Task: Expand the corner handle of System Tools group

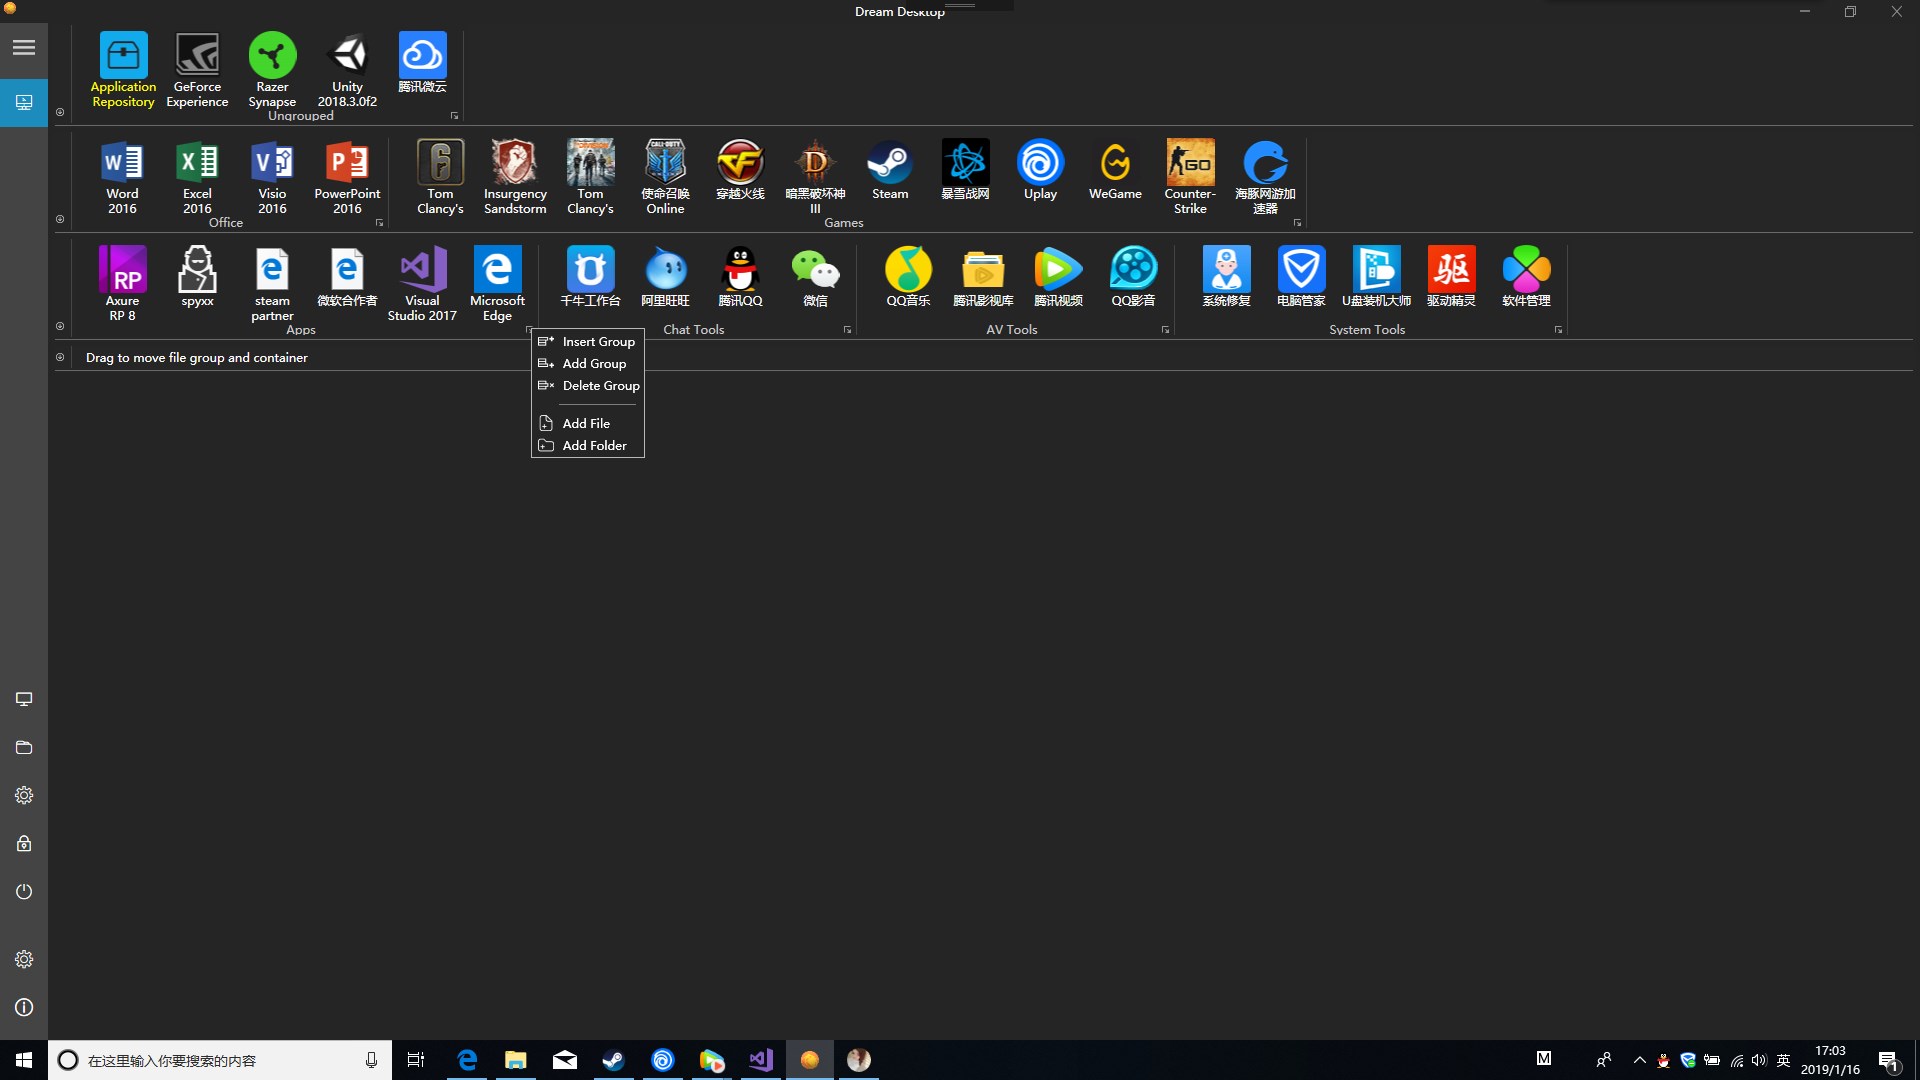Action: click(x=1558, y=330)
